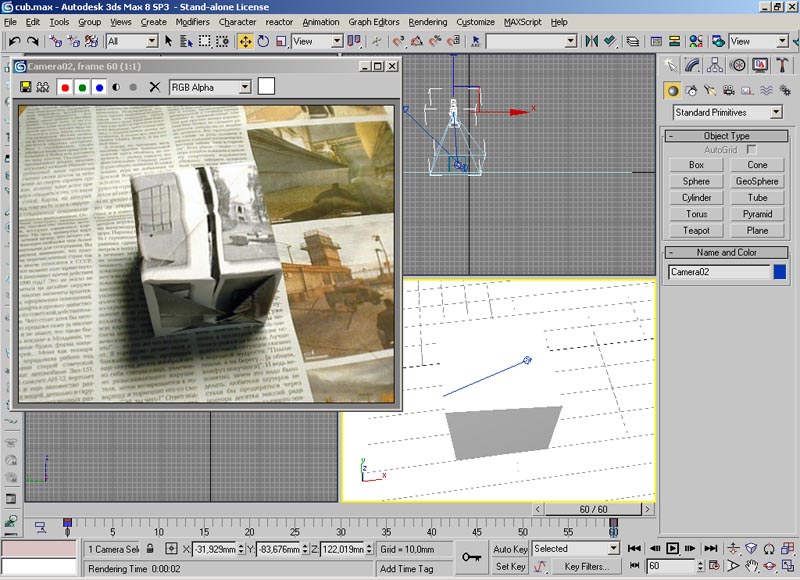Screen dimensions: 800x580
Task: Open the Rendering menu
Action: 428,21
